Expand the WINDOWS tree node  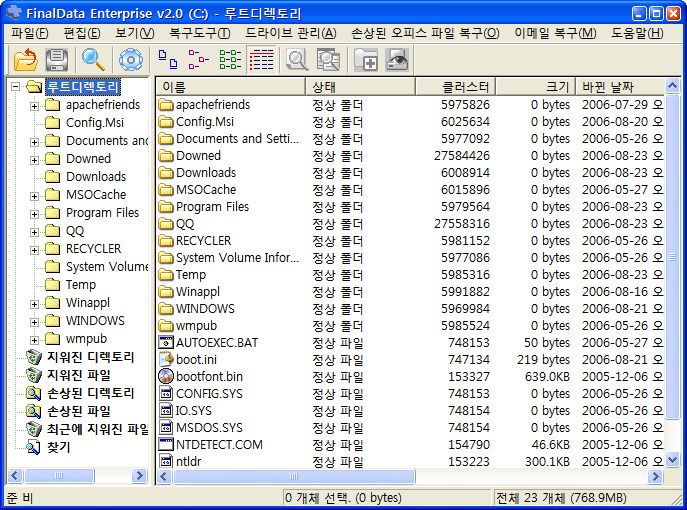tap(34, 322)
